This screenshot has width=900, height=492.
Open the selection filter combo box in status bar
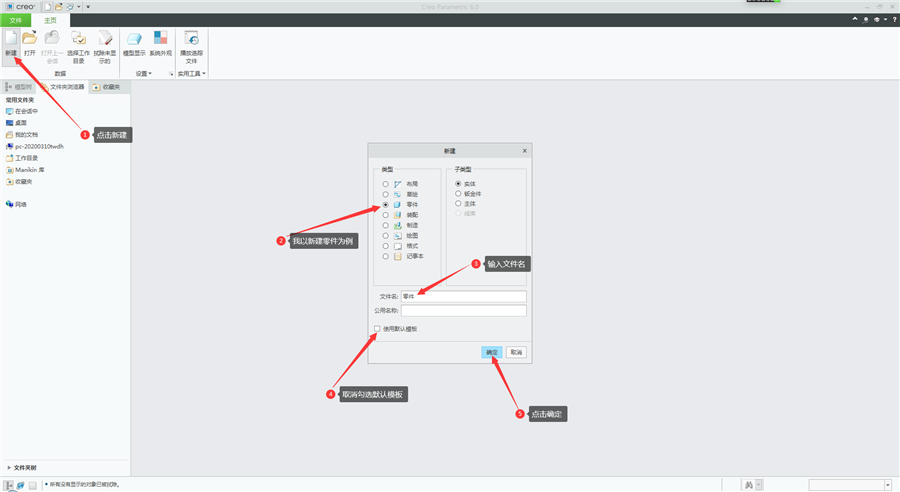pyautogui.click(x=850, y=485)
